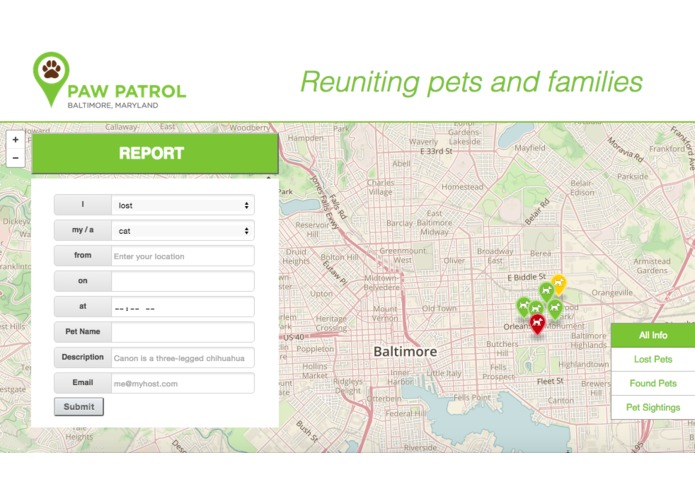The height and width of the screenshot is (494, 695).
Task: Click 'Fleet St' label on the map
Action: (550, 381)
